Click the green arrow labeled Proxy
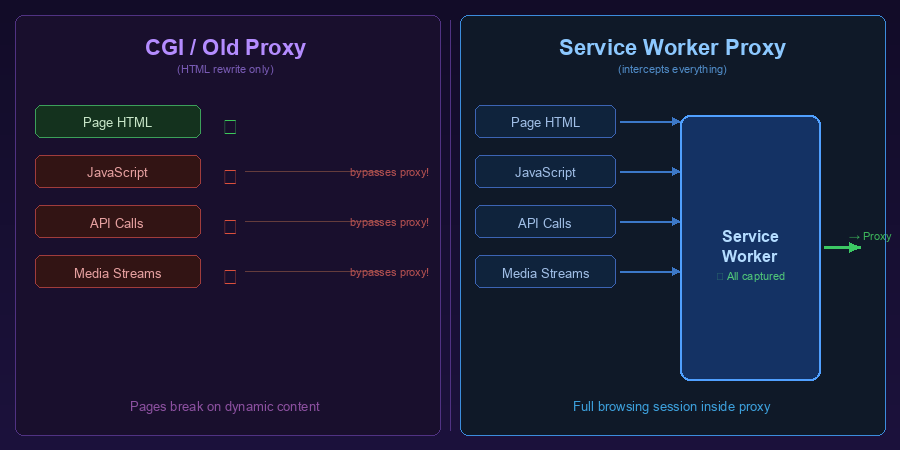The image size is (900, 450). pos(841,247)
